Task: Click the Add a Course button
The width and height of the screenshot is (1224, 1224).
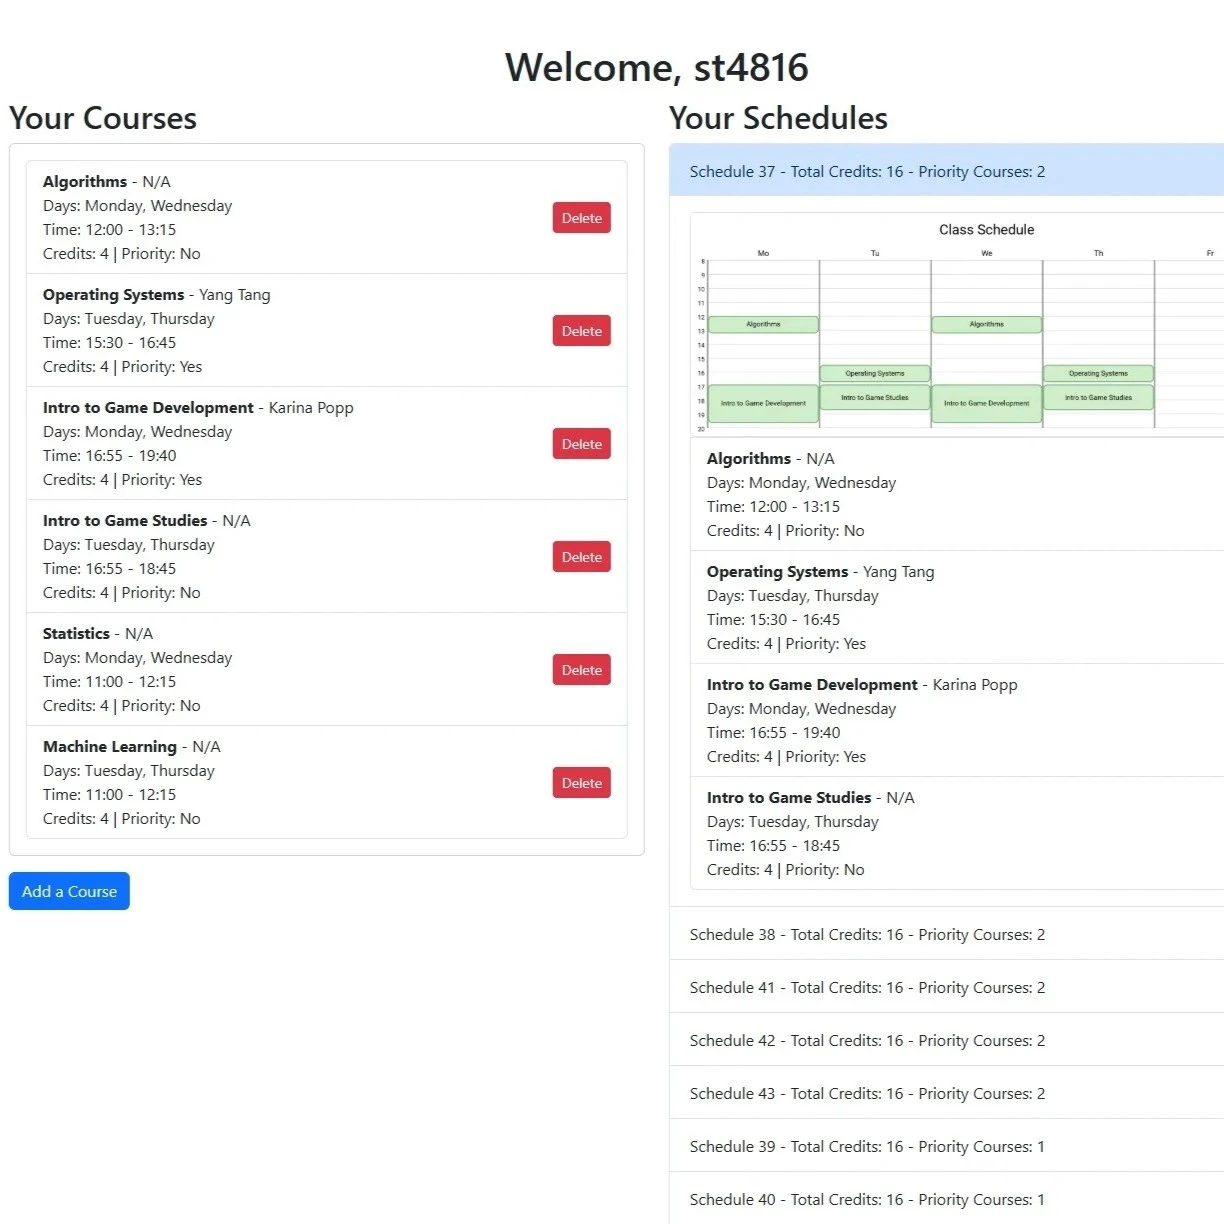Action: coord(69,891)
